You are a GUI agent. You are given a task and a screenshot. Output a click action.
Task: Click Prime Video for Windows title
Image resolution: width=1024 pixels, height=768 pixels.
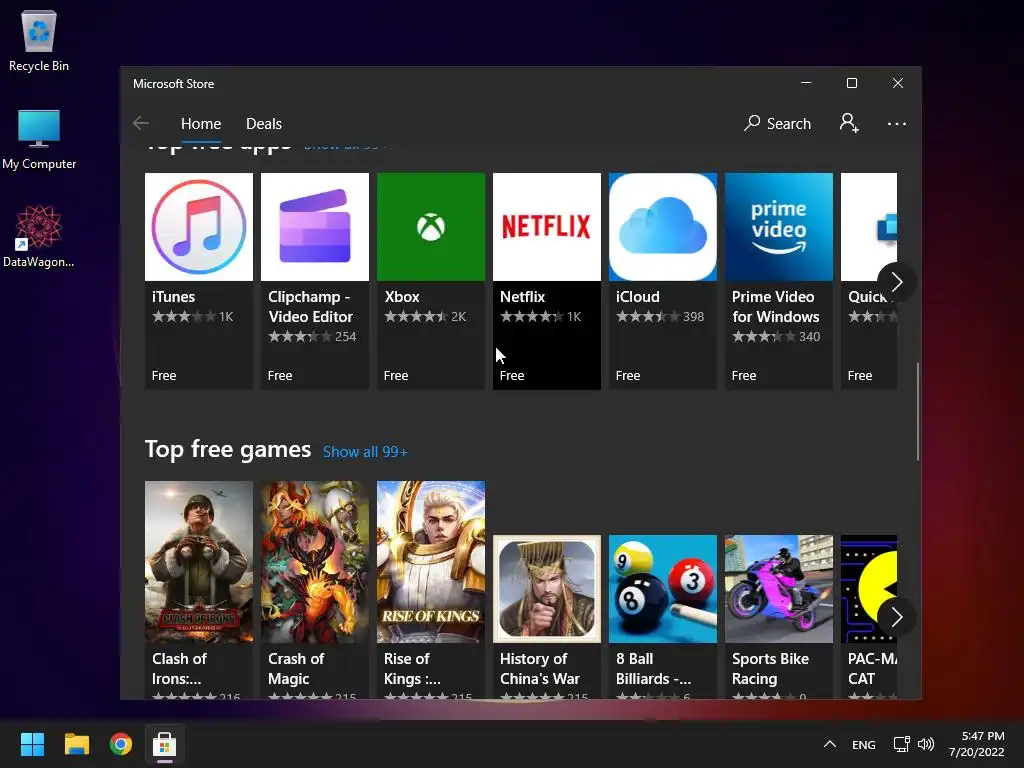coord(775,306)
